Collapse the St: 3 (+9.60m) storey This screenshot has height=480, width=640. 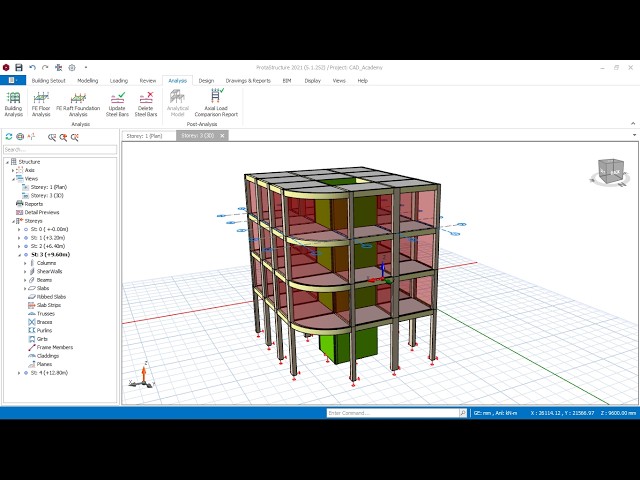19,255
